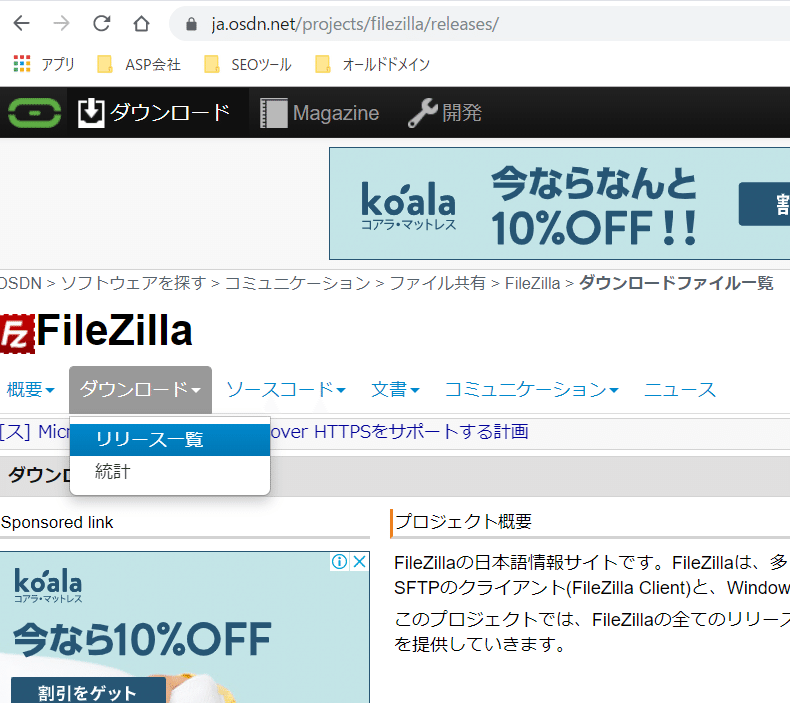Screen dimensions: 790x703
Task: Expand the ソースコード dropdown
Action: pos(286,390)
